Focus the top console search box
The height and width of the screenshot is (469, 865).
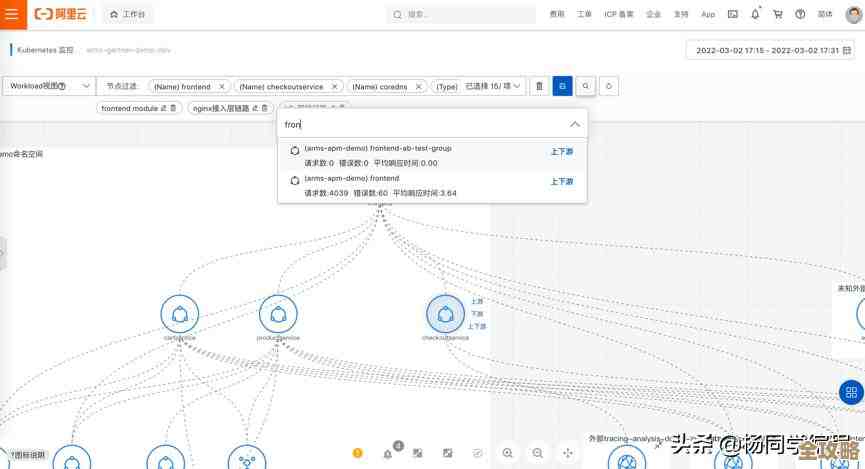click(461, 14)
